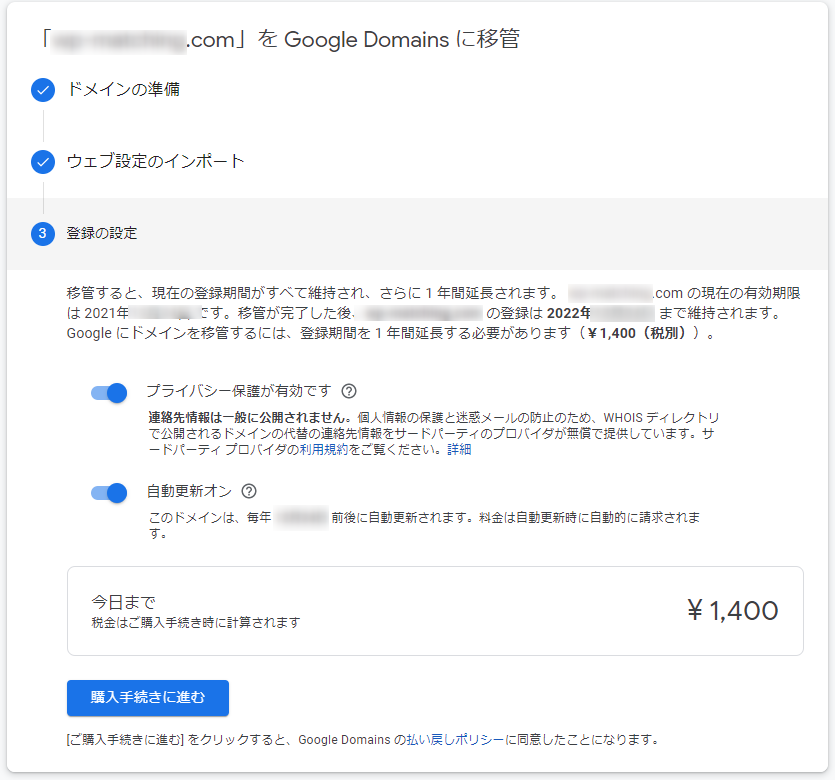Screen dimensions: 835x780
Task: Open help icon next to プライバシー保護が有効です
Action: (x=349, y=391)
